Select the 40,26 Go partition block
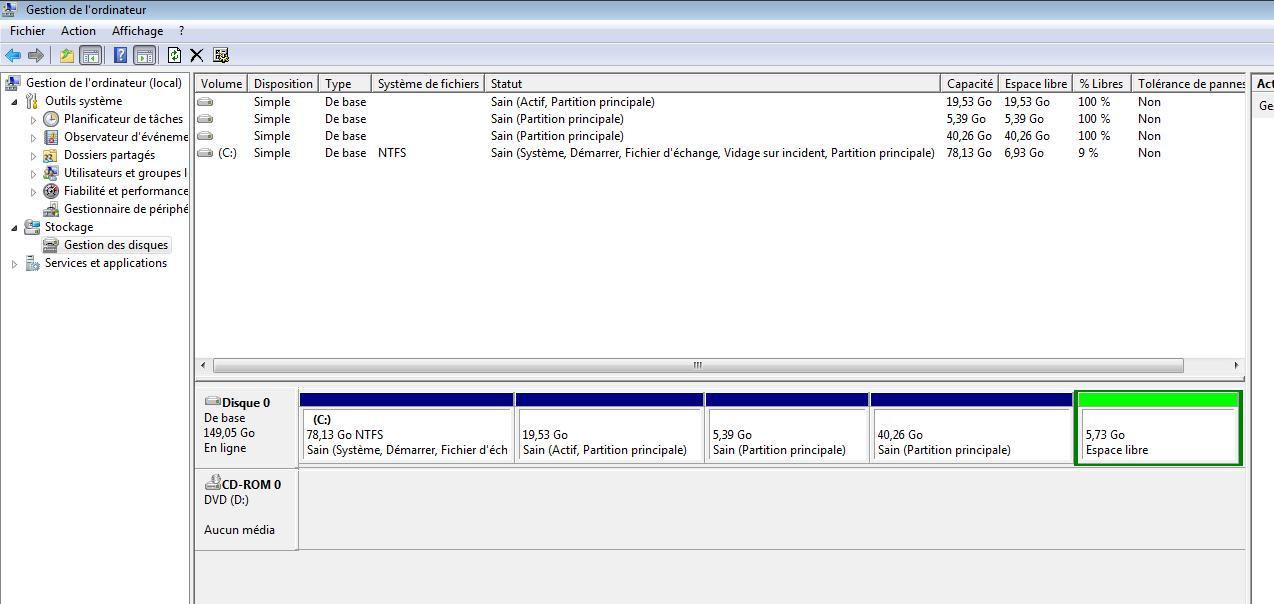1274x604 pixels. (971, 428)
